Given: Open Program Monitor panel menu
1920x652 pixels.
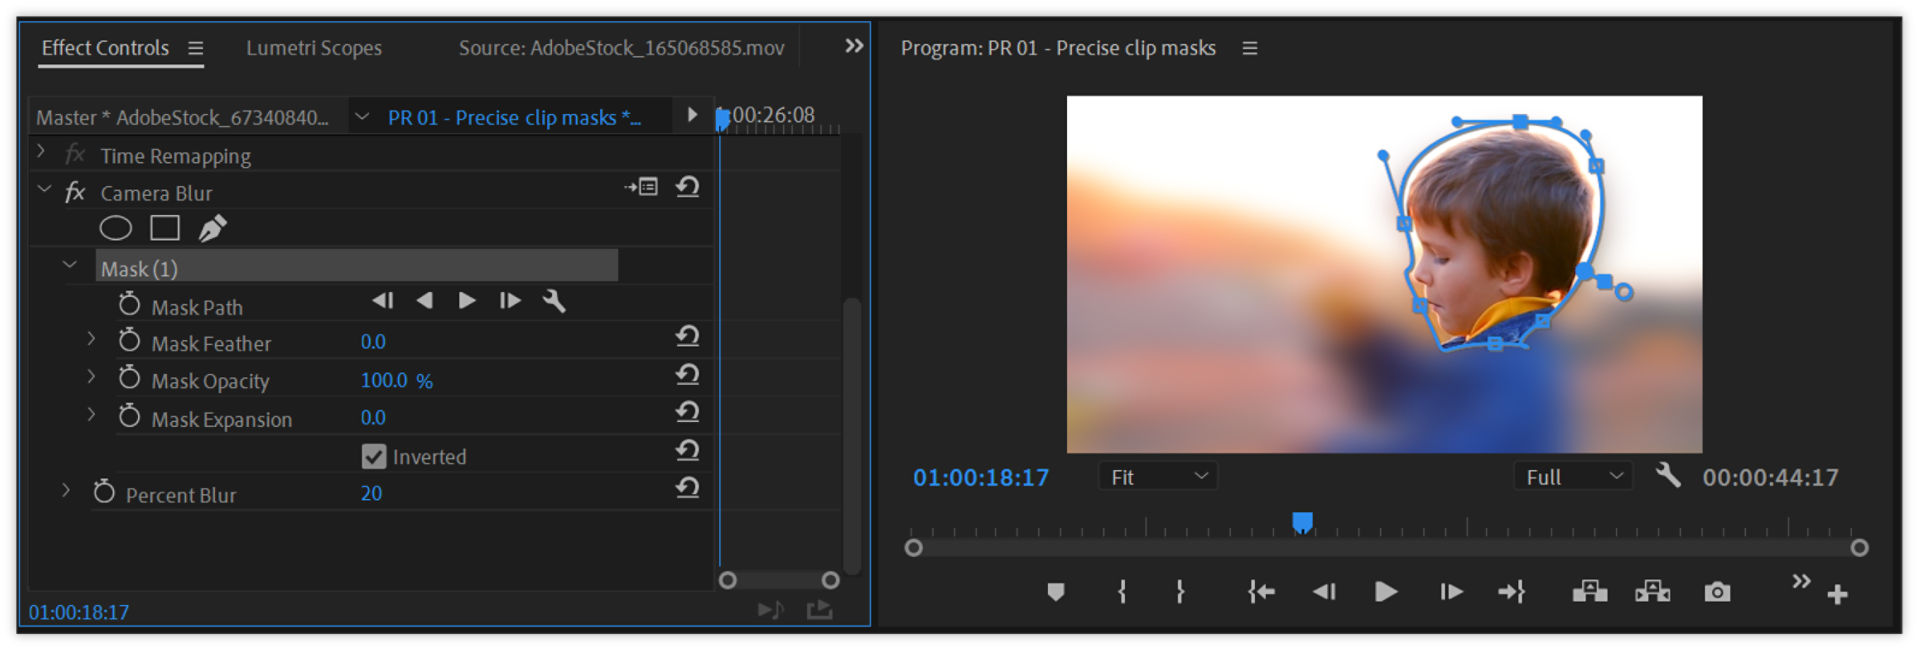Looking at the screenshot, I should point(1250,48).
